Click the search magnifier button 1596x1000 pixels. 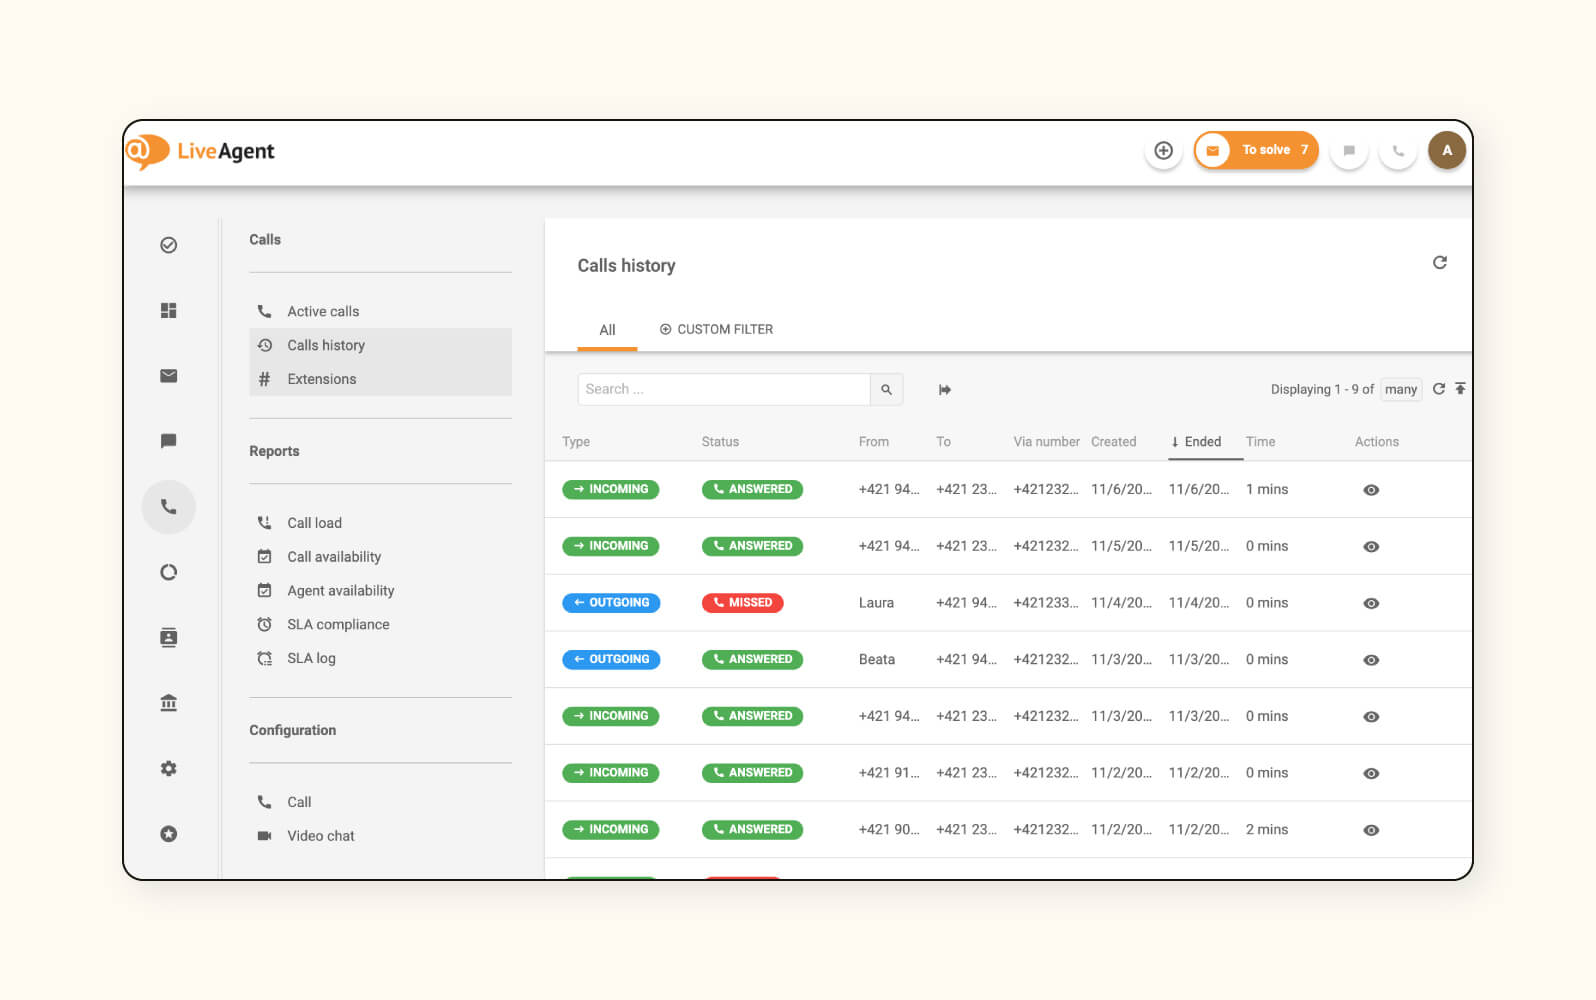click(x=886, y=389)
